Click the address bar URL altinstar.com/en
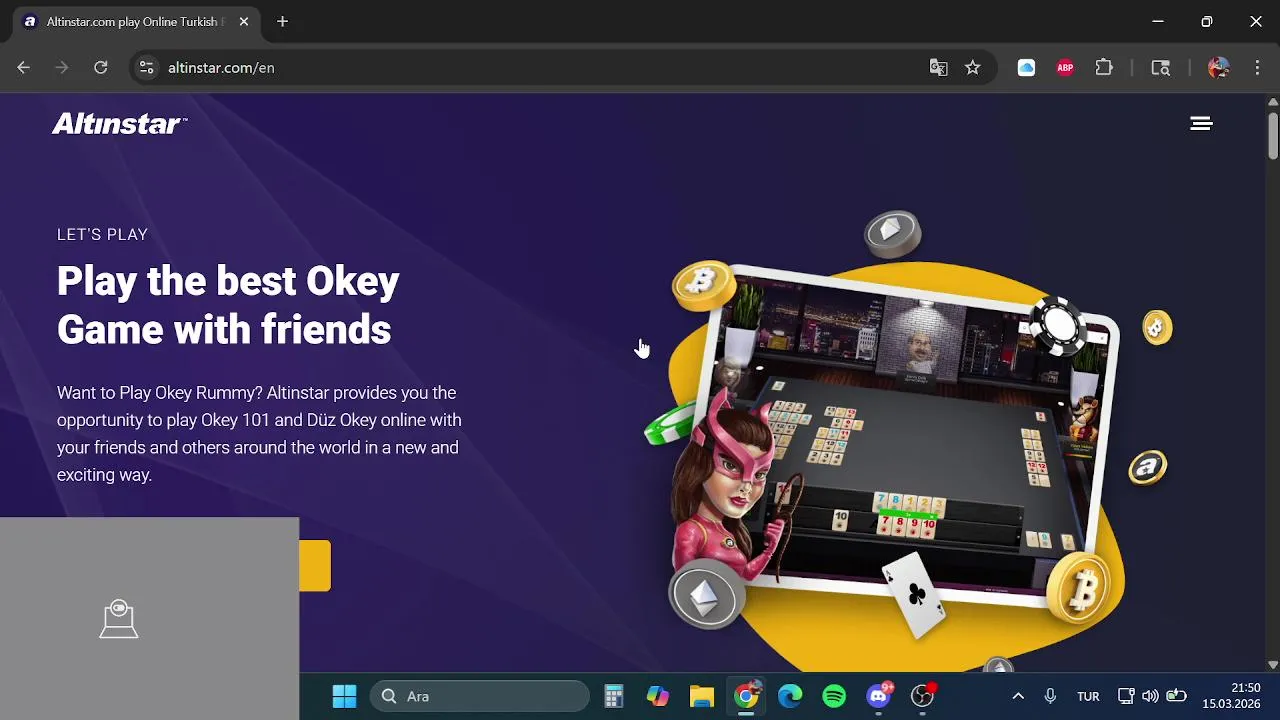Image resolution: width=1280 pixels, height=720 pixels. (x=221, y=67)
